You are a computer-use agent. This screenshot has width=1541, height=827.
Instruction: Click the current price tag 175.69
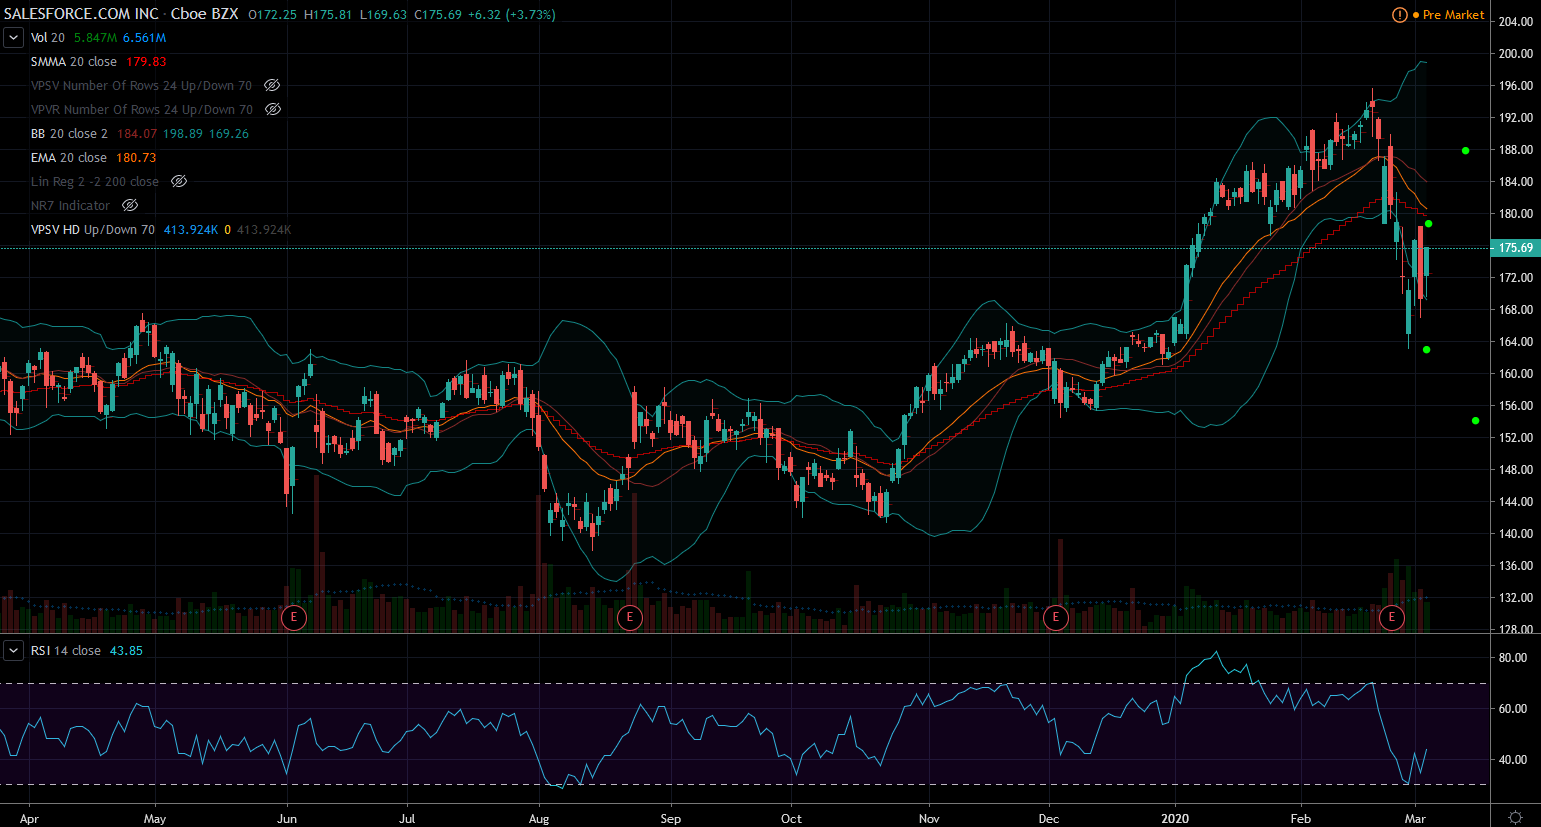coord(1516,248)
